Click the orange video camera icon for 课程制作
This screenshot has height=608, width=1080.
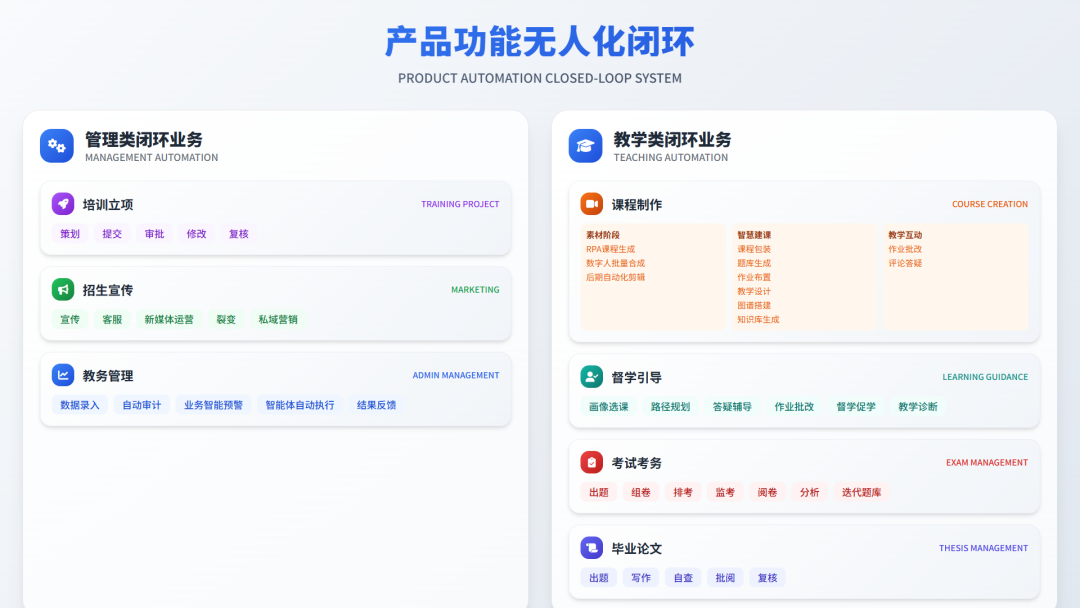592,204
